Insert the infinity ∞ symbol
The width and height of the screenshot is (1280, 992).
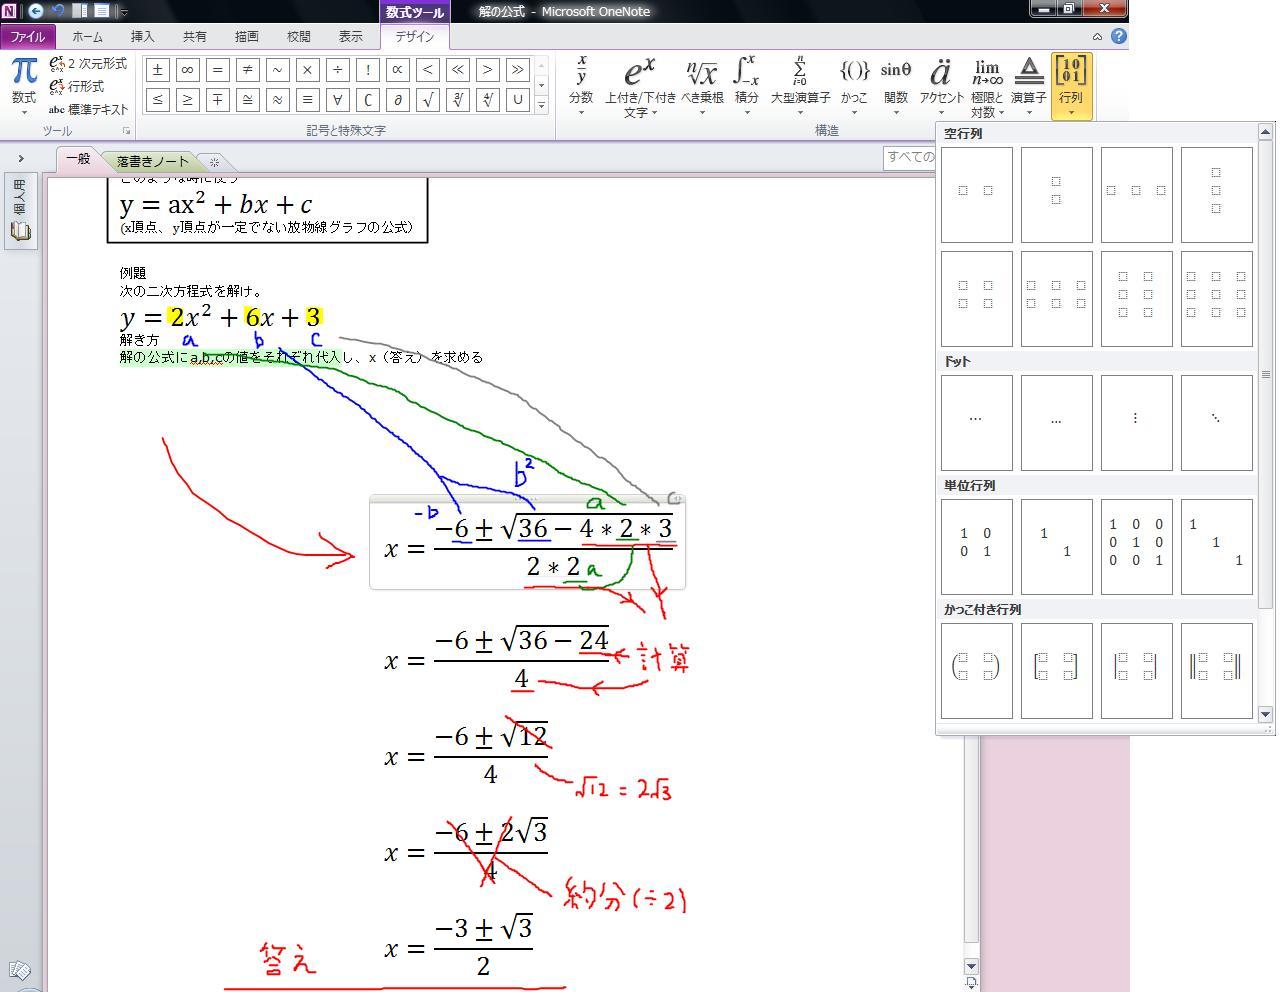click(187, 70)
